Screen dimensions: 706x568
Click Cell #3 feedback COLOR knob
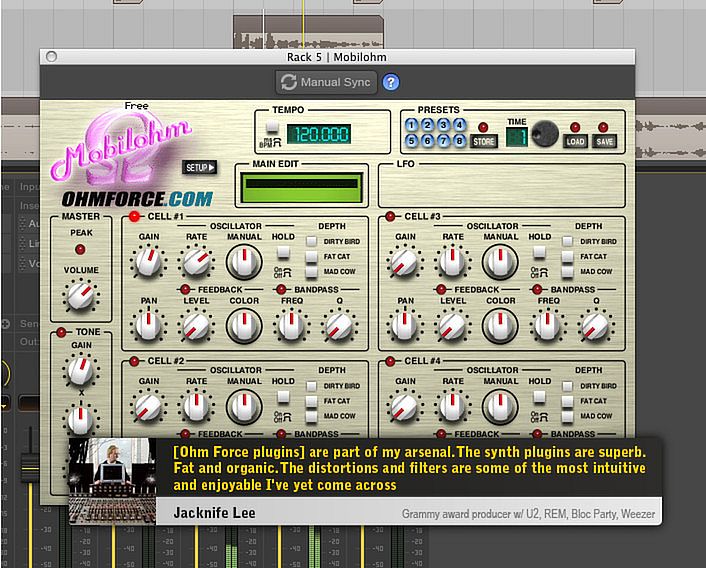pos(500,326)
